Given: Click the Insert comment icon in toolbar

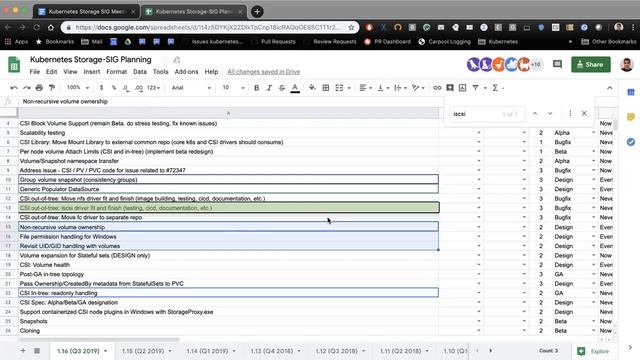Looking at the screenshot, I should [450, 88].
